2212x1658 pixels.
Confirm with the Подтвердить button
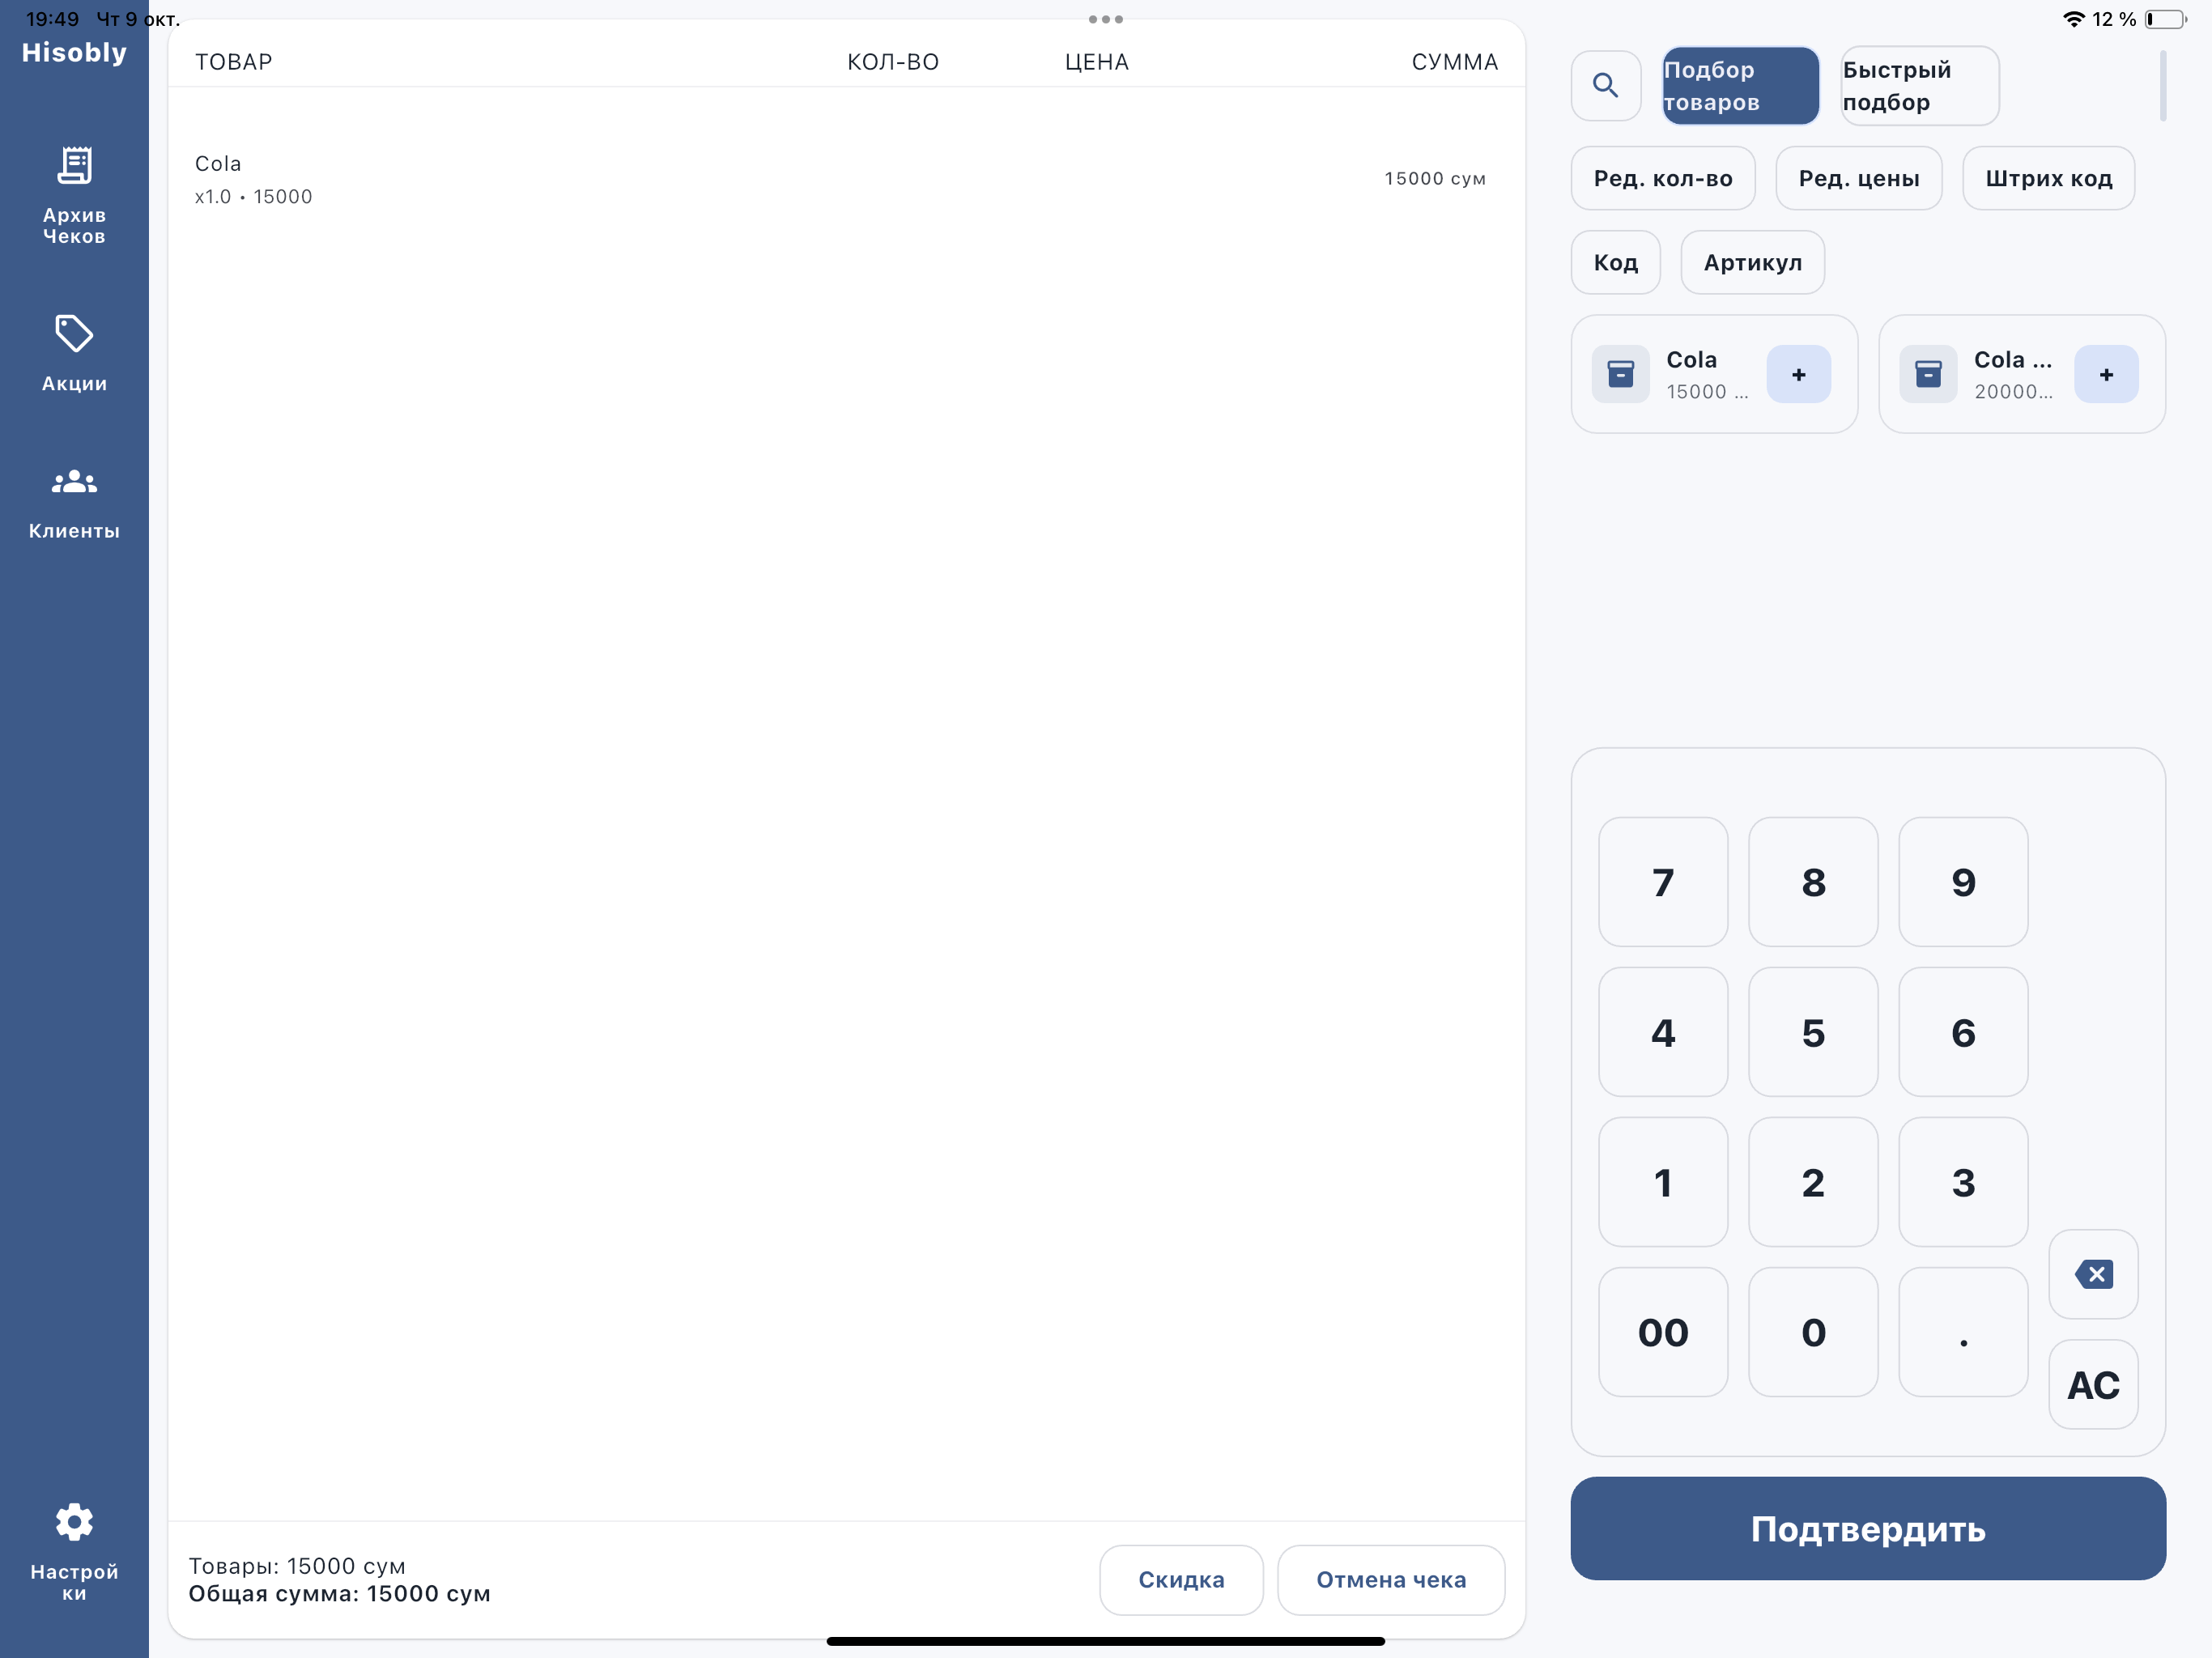pos(1868,1529)
